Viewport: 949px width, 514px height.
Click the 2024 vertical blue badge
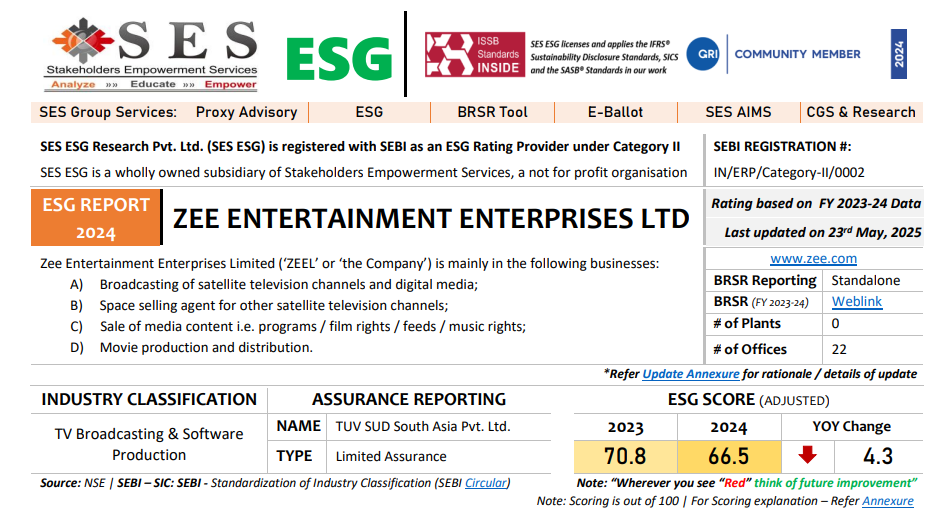[899, 54]
